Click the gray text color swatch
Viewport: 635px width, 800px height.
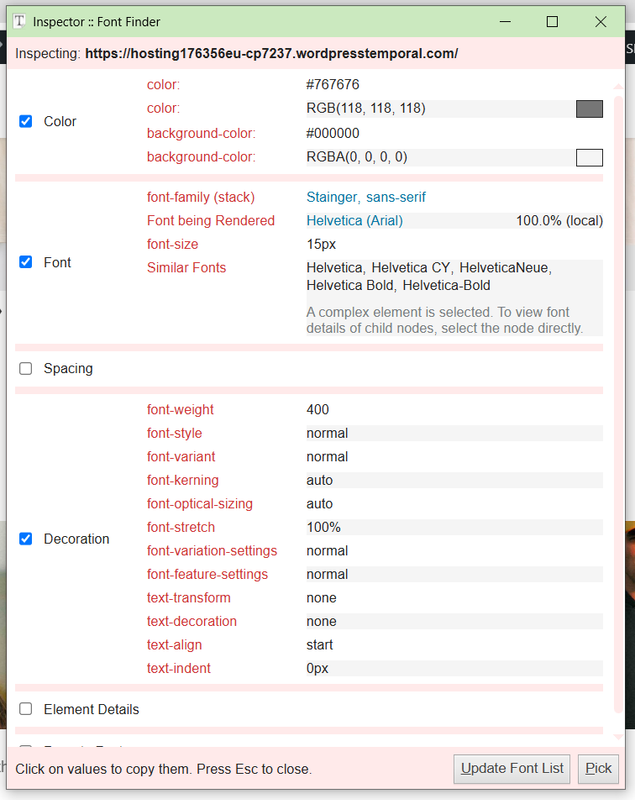pyautogui.click(x=589, y=109)
